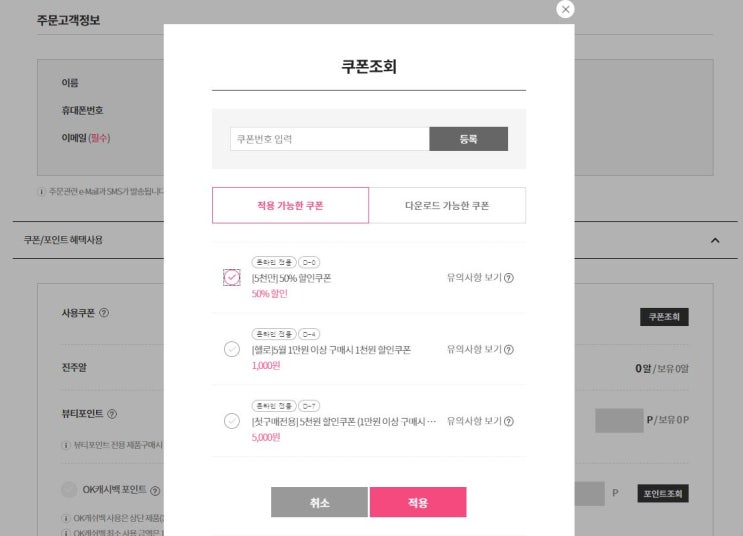
Task: Toggle the OK캐쉬백 포인트 checkbox
Action: [x=69, y=490]
